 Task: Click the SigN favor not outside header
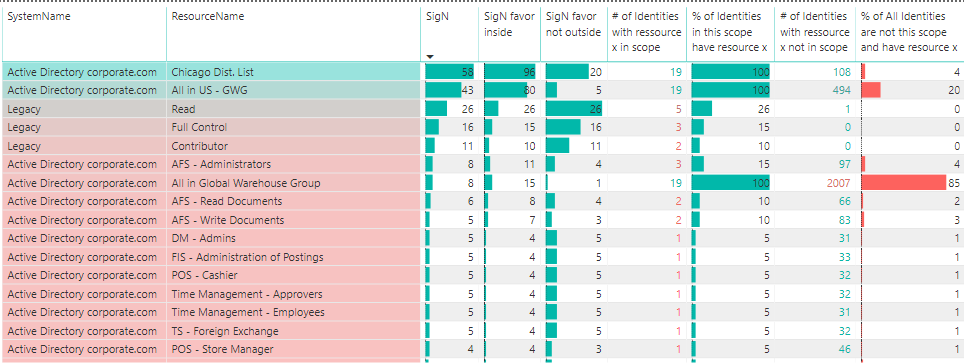(x=573, y=25)
